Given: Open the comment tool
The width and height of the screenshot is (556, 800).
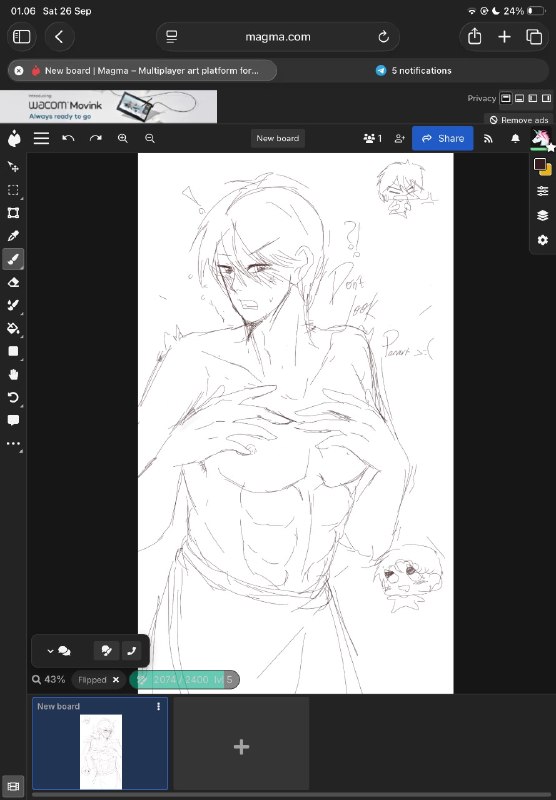Looking at the screenshot, I should point(13,420).
